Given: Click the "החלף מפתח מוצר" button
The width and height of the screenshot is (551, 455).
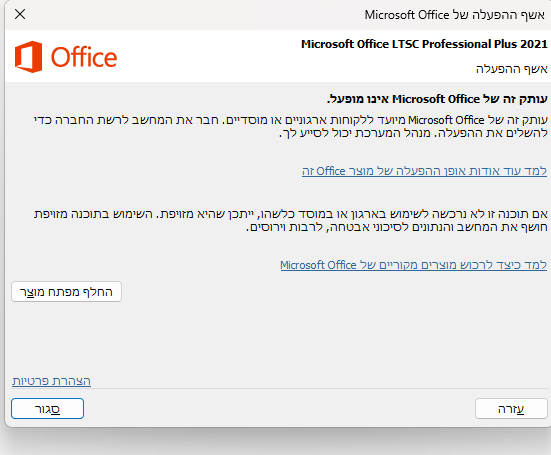Looking at the screenshot, I should coord(66,292).
